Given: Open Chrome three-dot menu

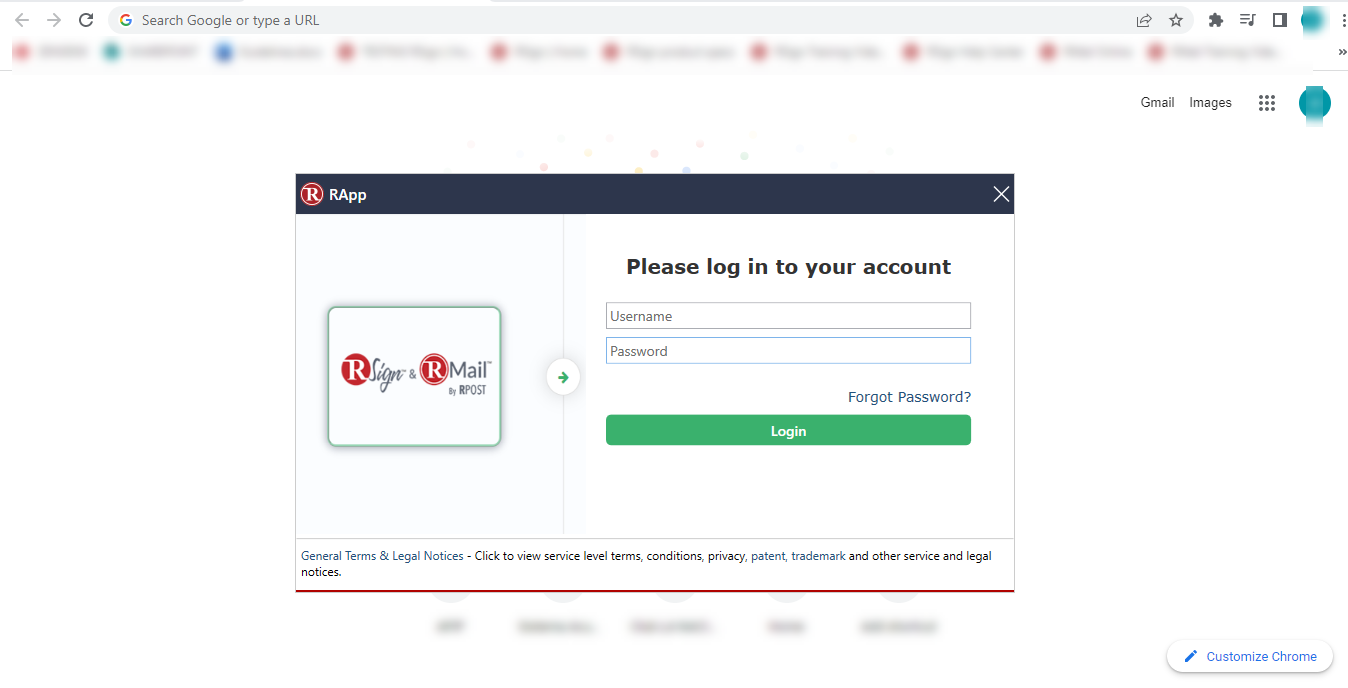Looking at the screenshot, I should 1342,20.
